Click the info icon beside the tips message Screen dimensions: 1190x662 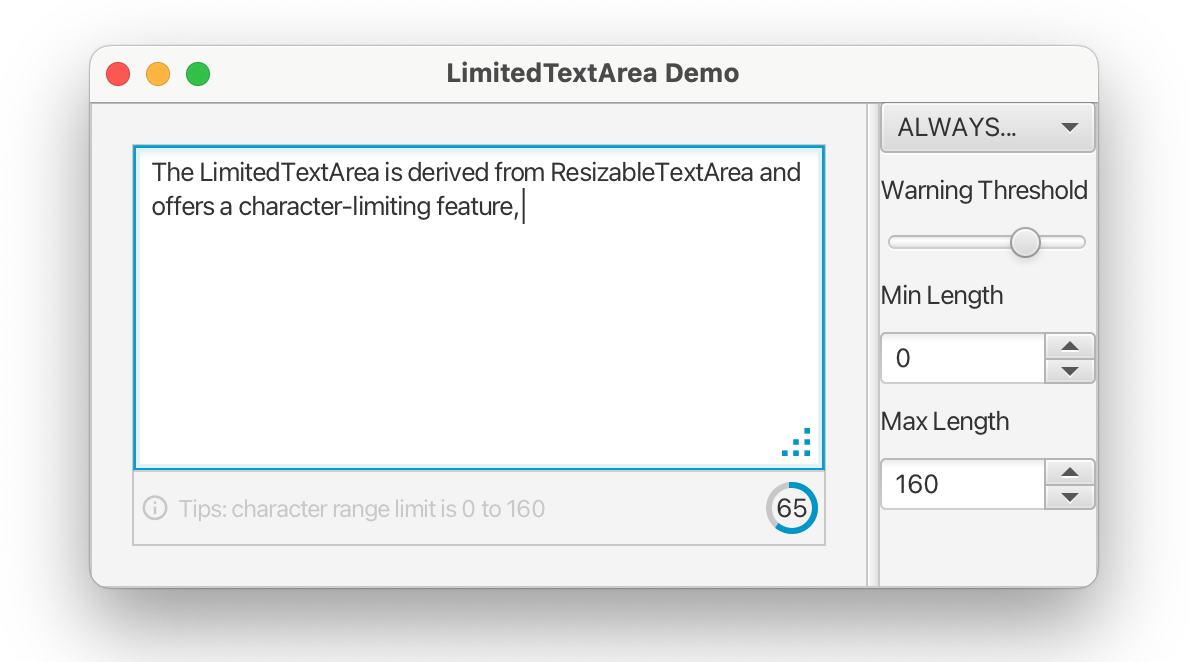click(x=153, y=509)
